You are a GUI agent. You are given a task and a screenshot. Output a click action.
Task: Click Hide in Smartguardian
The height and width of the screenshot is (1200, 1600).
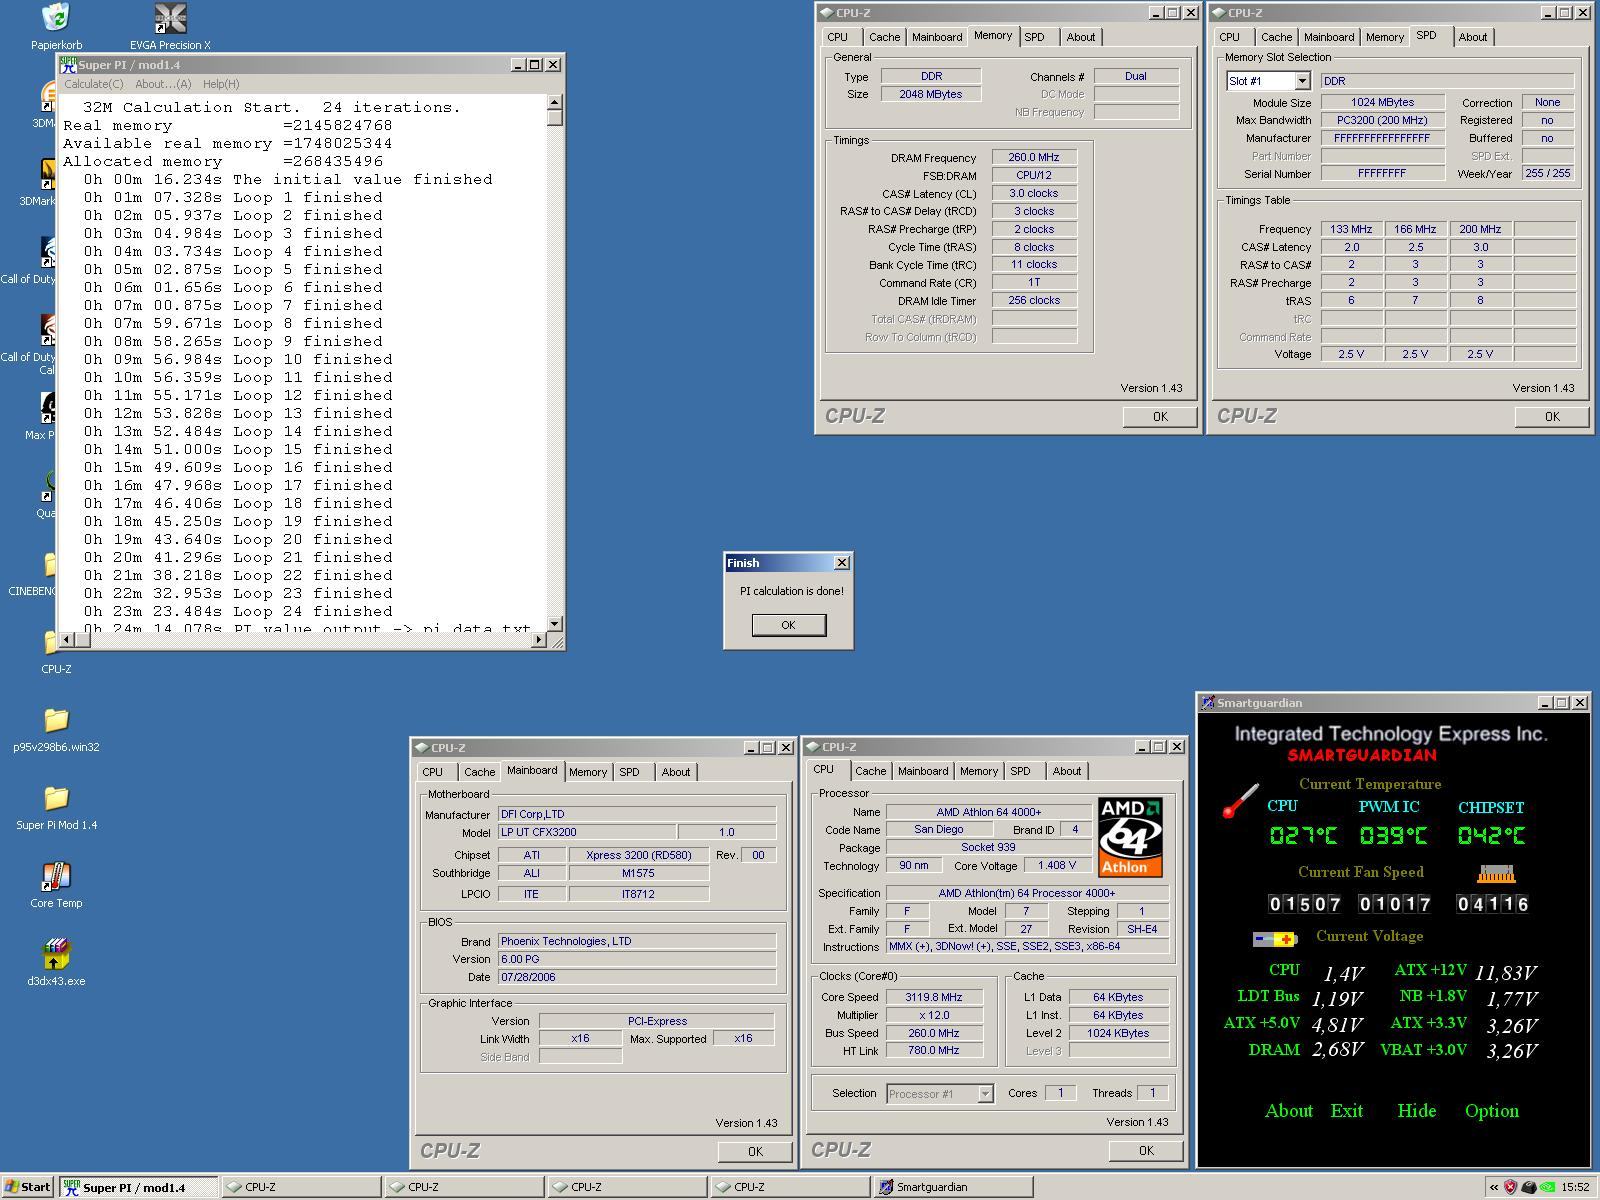click(1416, 1111)
